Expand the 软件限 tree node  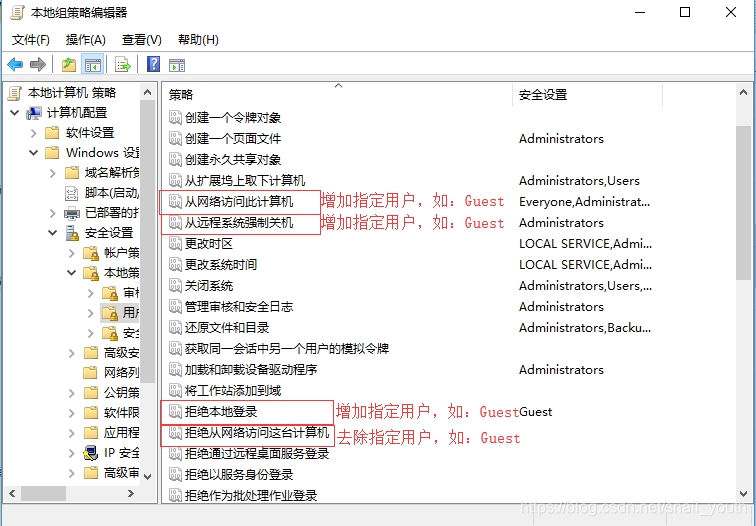72,413
